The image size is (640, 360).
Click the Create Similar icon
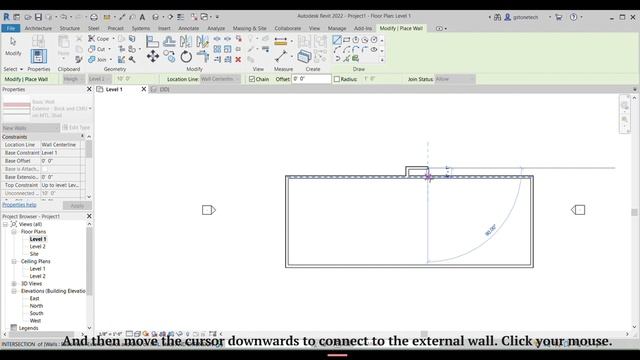coord(304,56)
